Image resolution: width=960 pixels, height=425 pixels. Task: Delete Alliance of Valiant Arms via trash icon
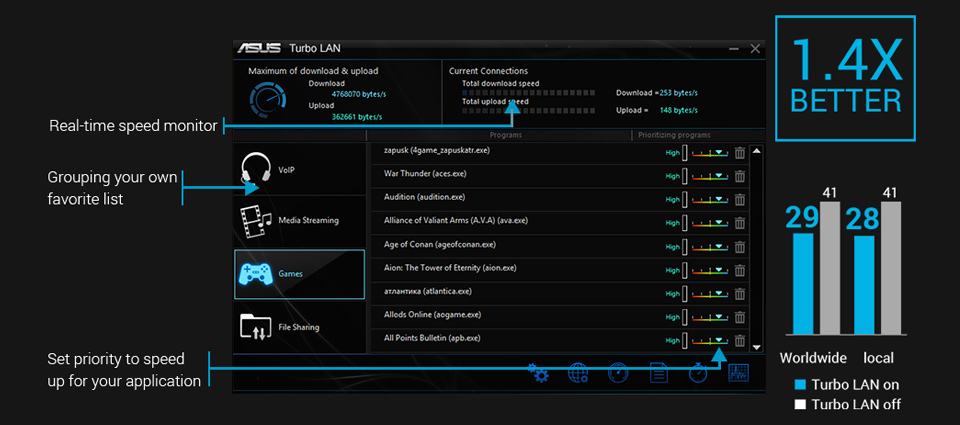740,224
